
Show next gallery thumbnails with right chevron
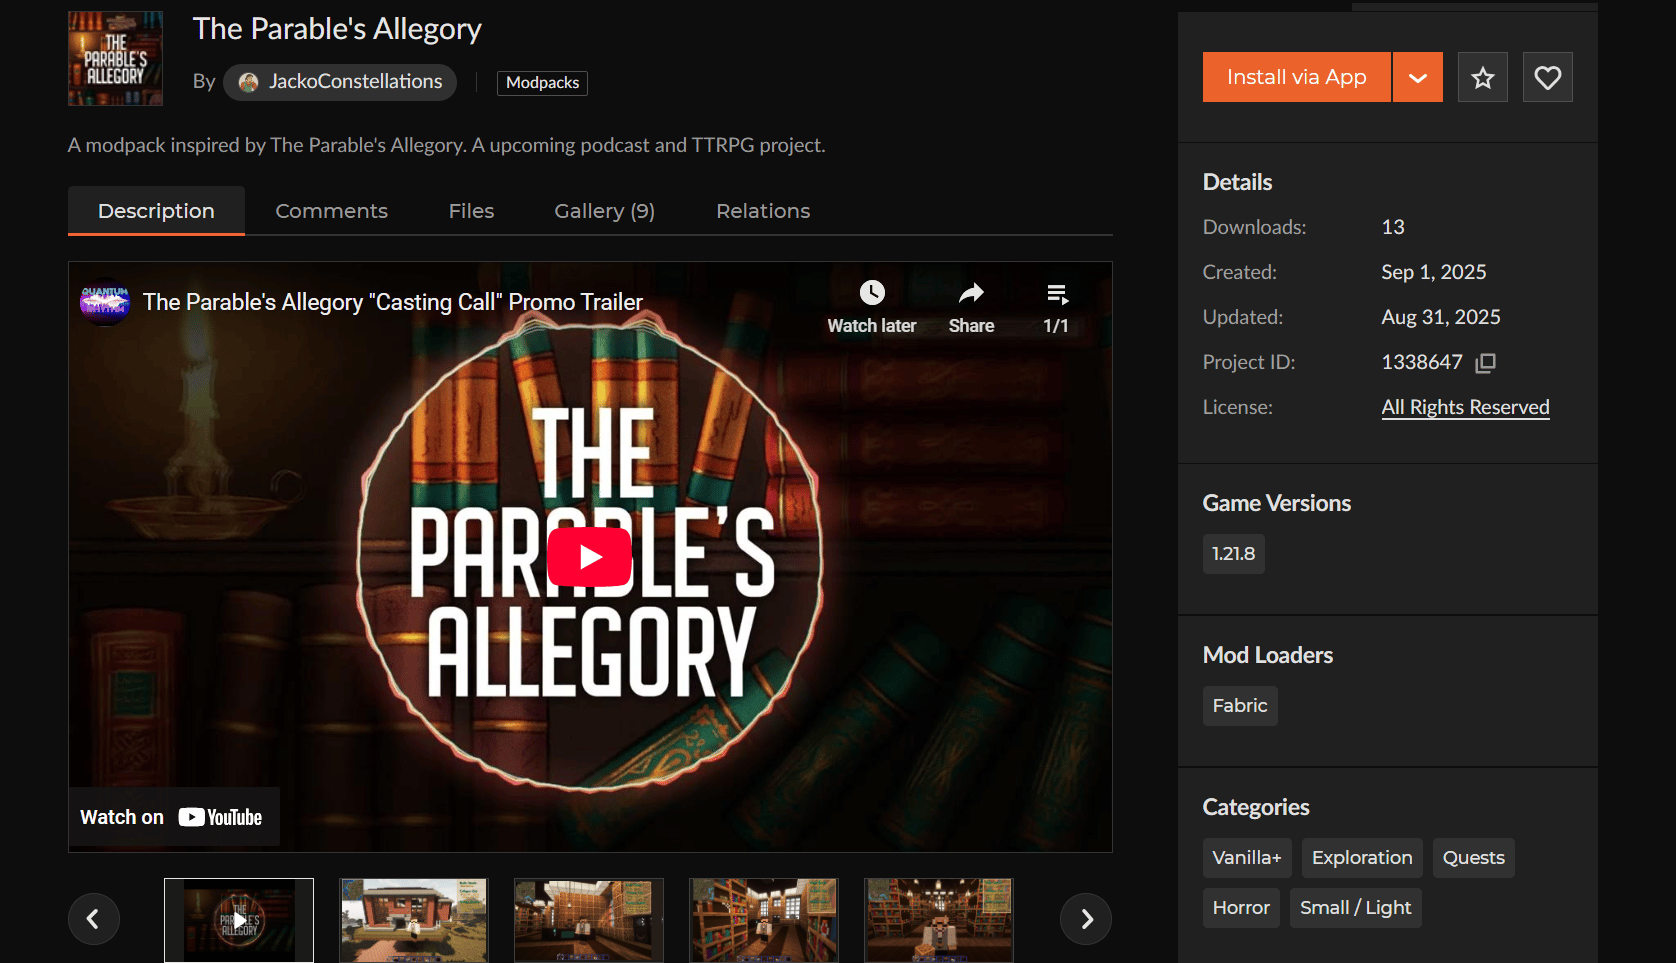pos(1087,919)
